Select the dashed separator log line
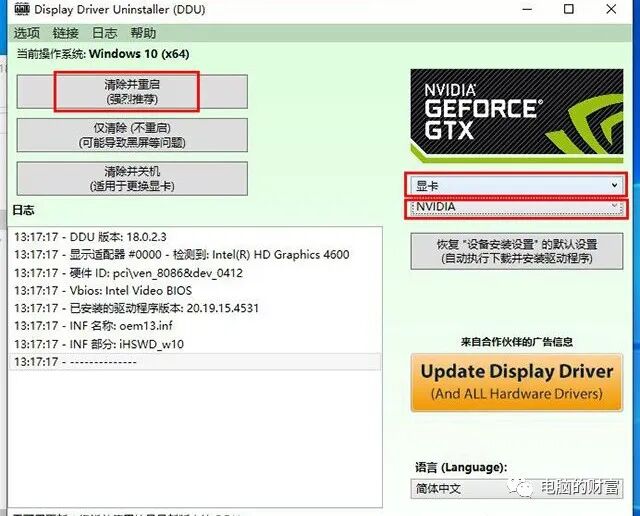The height and width of the screenshot is (516, 640). pos(195,362)
